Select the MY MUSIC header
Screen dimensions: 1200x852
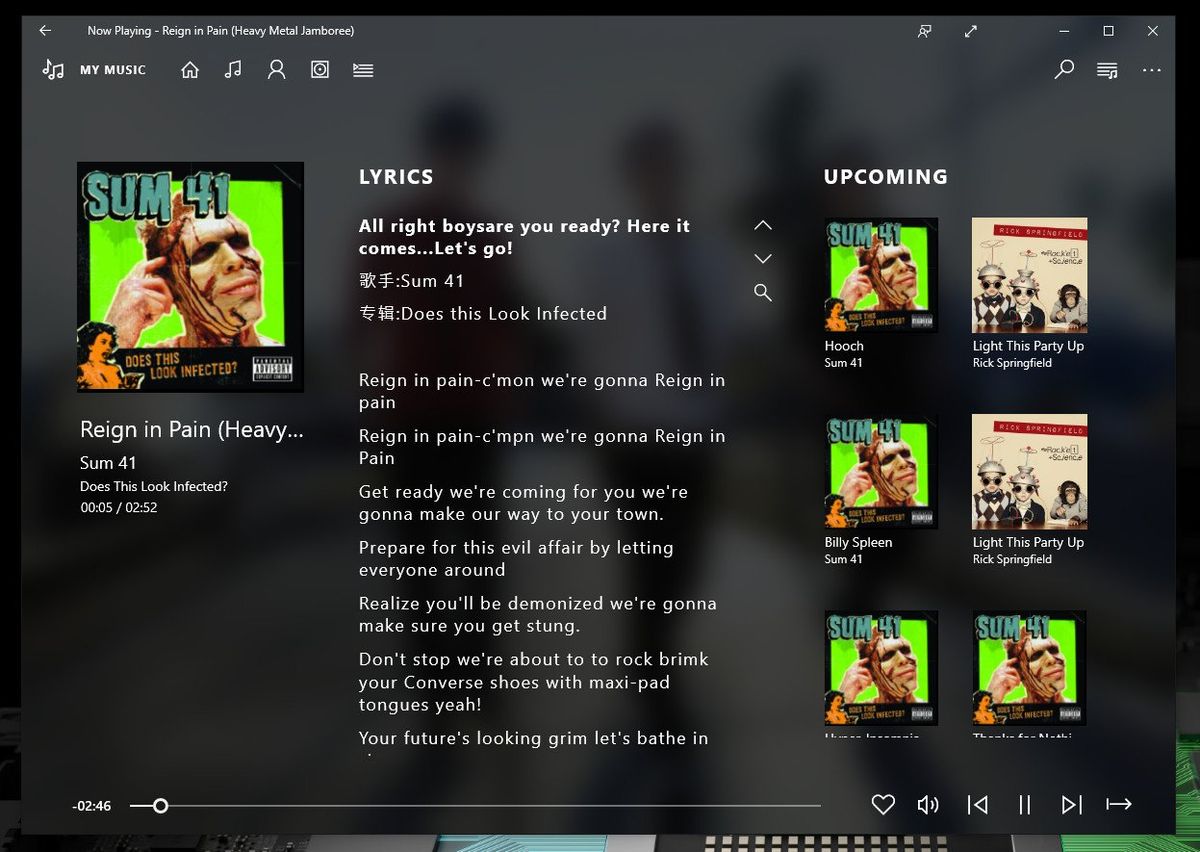coord(113,69)
